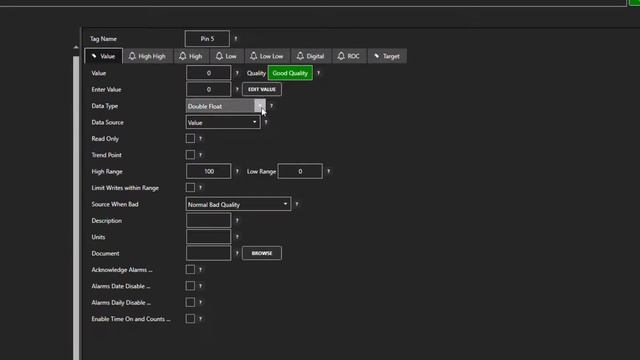The image size is (640, 360).
Task: Open help icon for Enable Time On and Counts
Action: point(200,319)
